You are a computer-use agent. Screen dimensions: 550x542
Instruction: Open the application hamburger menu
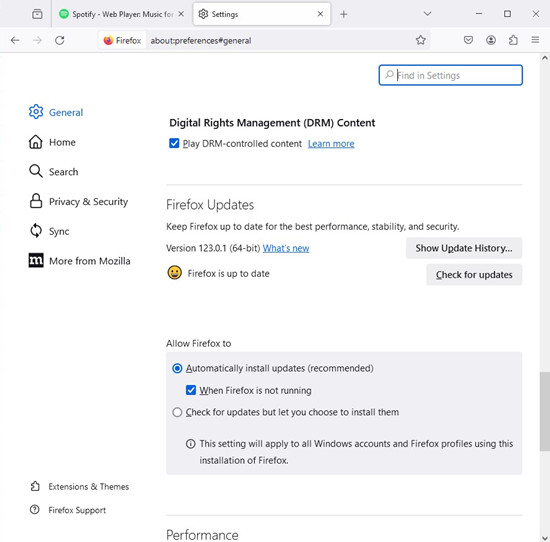[535, 40]
